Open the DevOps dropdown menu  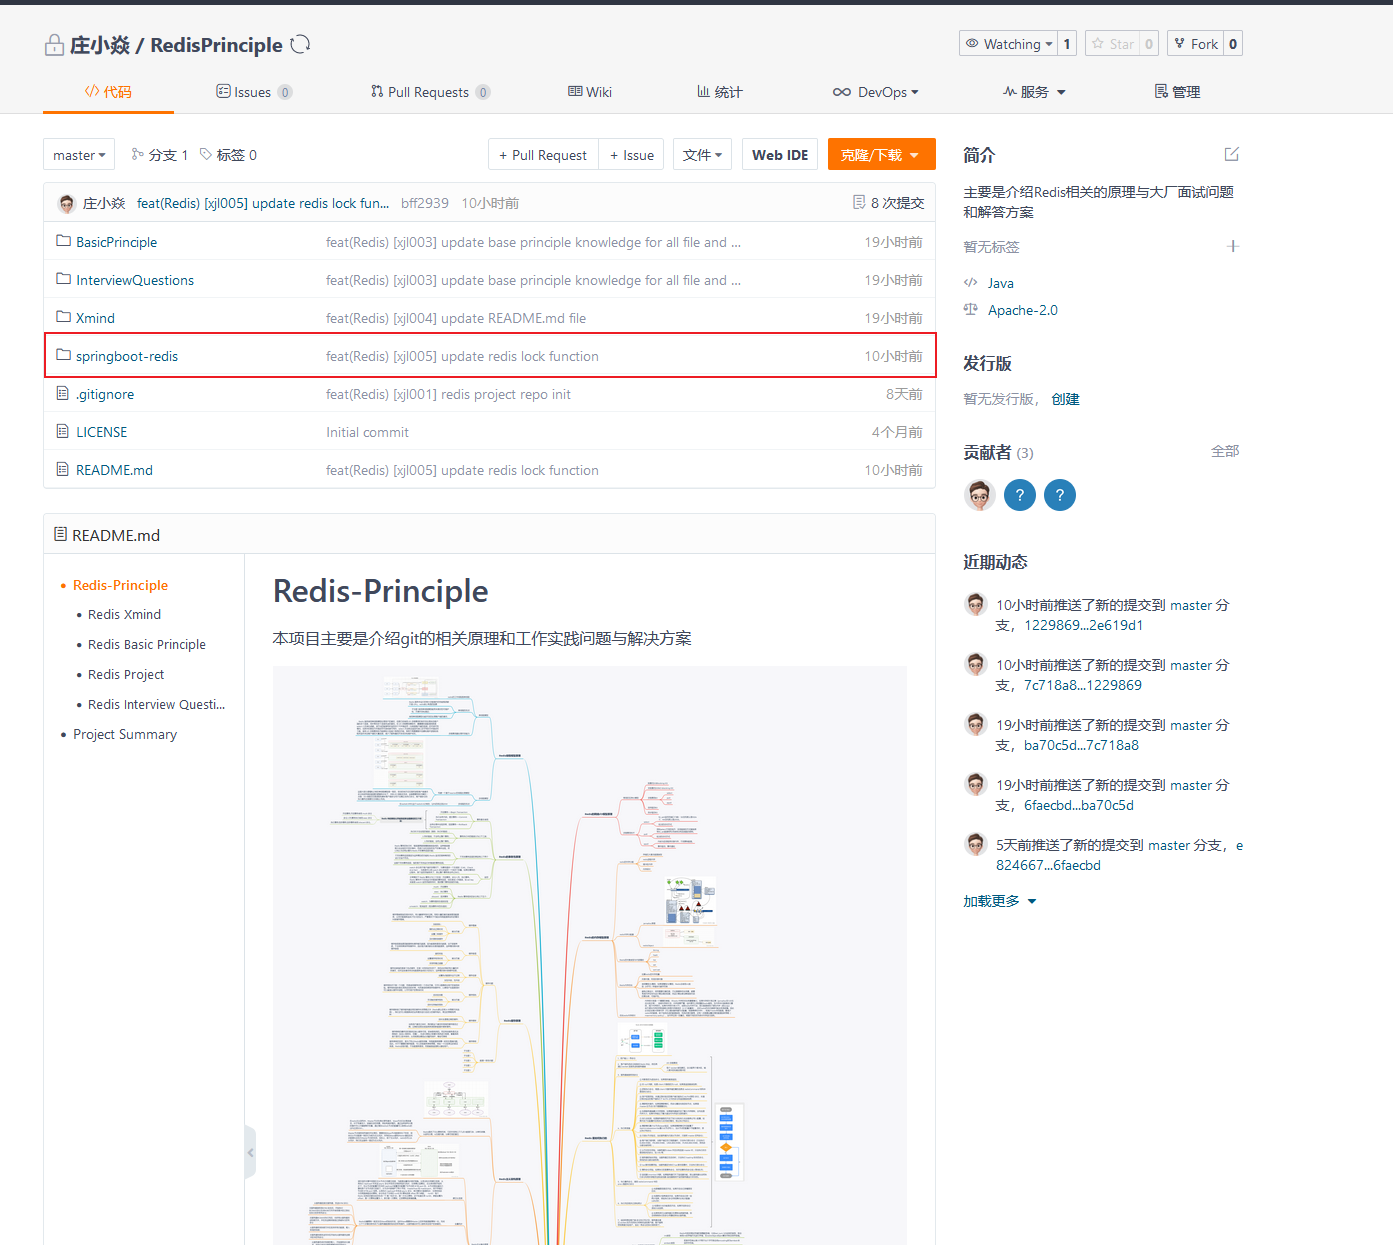[x=875, y=92]
